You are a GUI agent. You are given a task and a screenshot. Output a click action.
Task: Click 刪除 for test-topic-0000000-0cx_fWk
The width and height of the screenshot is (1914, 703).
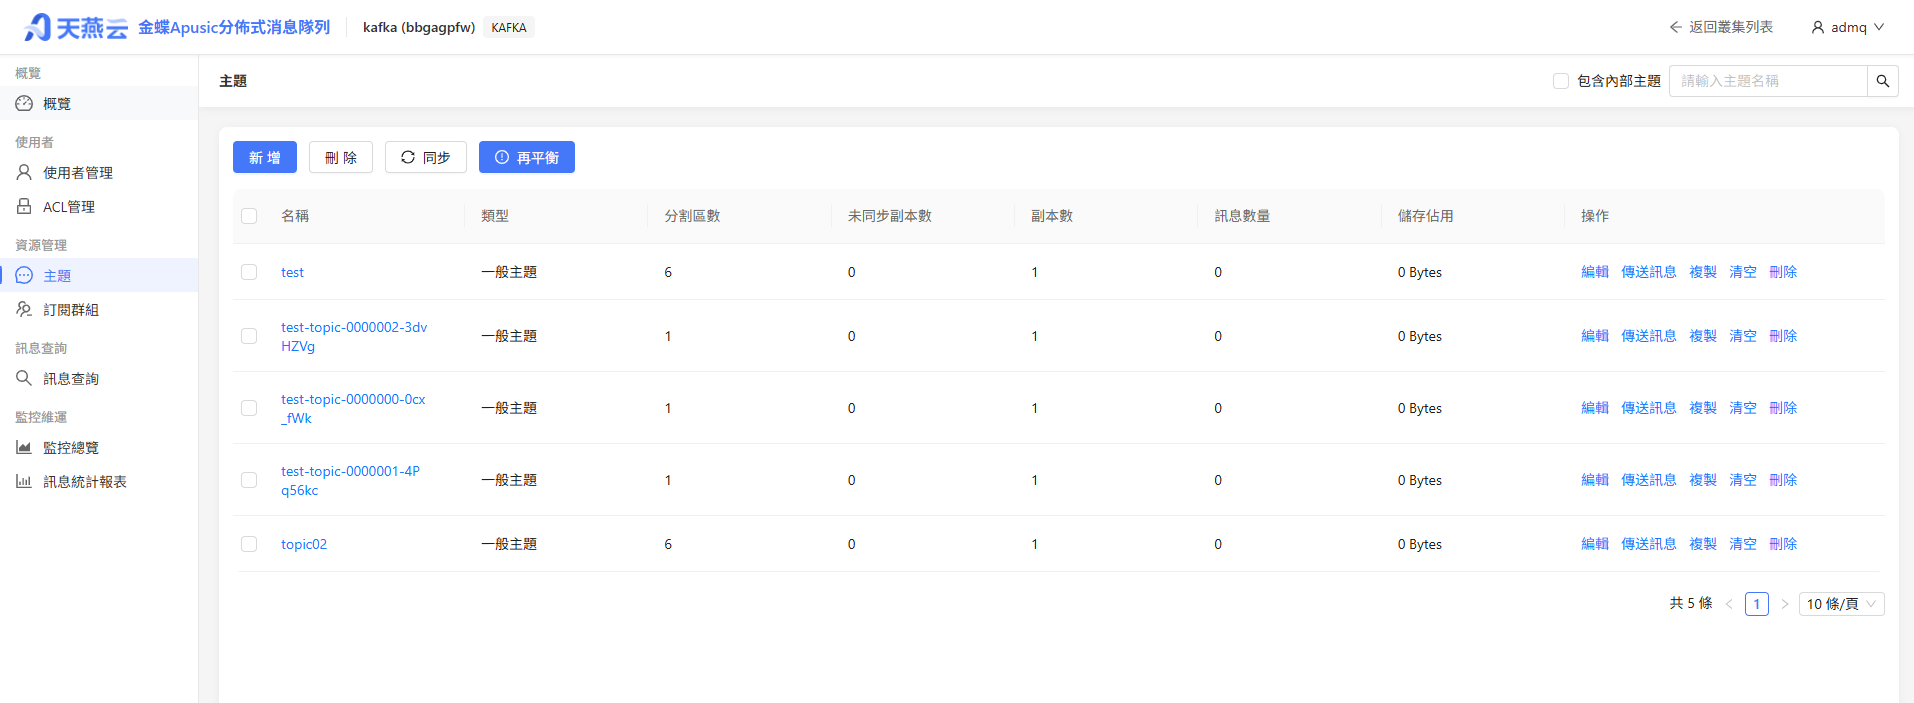pos(1783,408)
